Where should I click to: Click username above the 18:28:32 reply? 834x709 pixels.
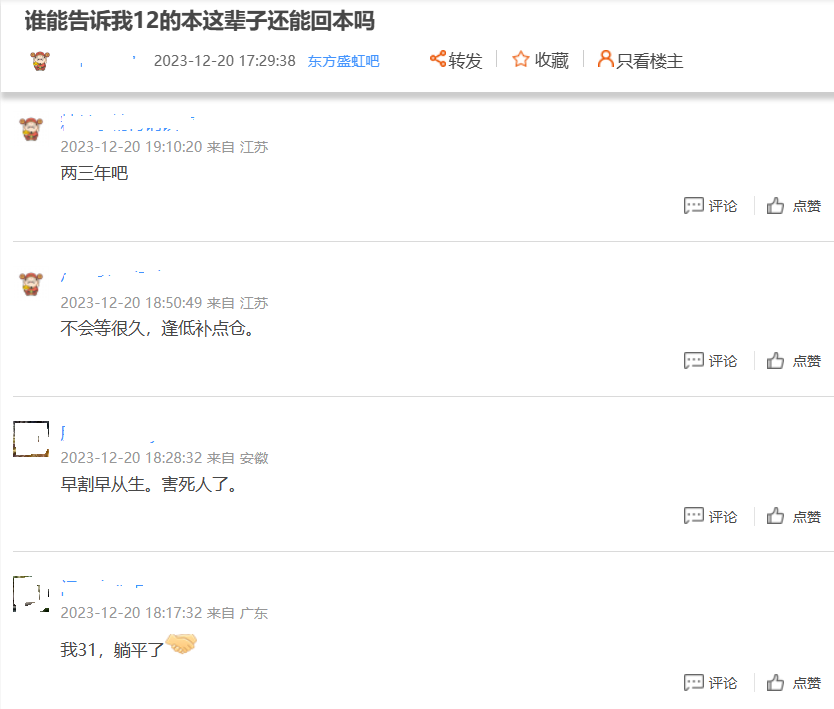pos(108,434)
